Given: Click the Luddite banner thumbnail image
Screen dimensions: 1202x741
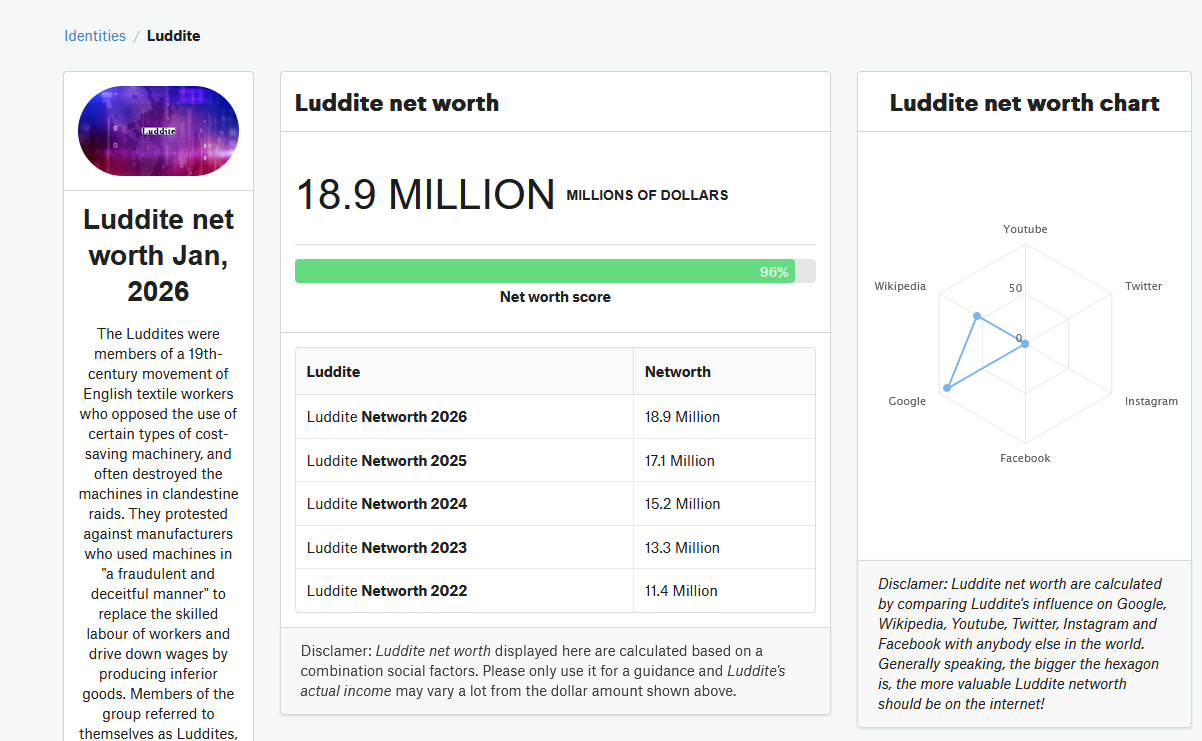Looking at the screenshot, I should coord(158,131).
